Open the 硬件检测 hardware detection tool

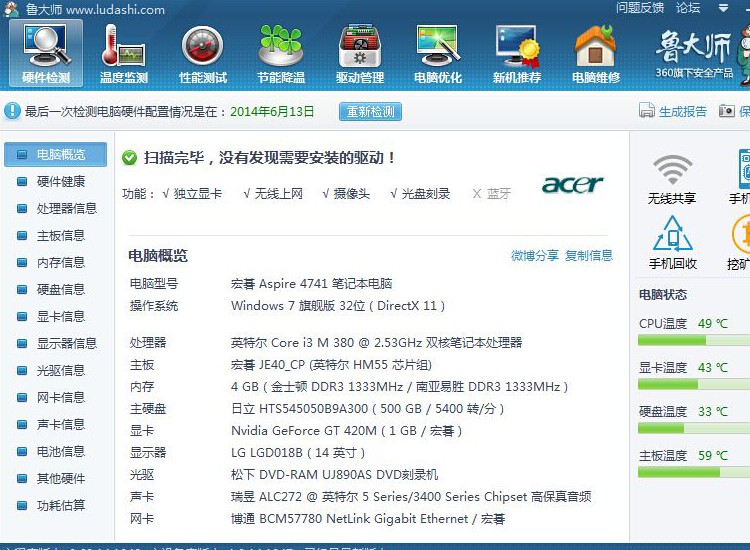coord(46,54)
